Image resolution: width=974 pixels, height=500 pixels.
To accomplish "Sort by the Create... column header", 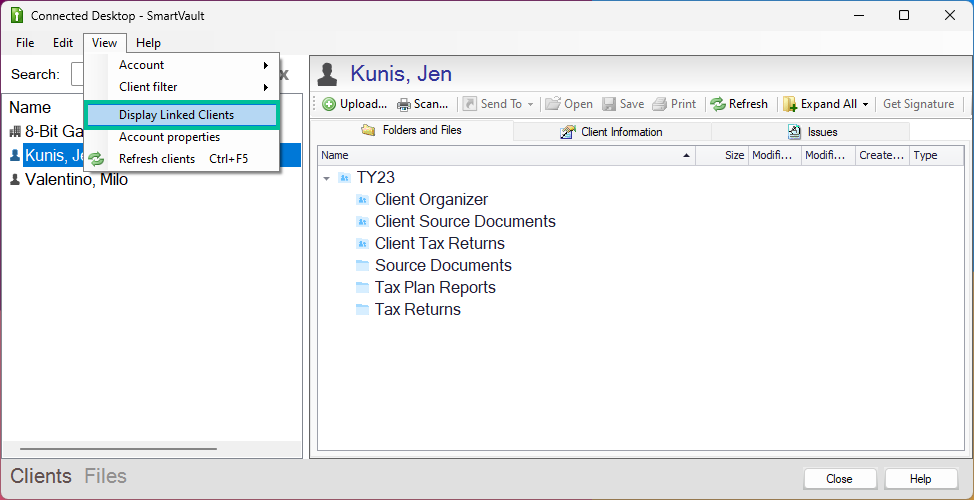I will pos(882,155).
